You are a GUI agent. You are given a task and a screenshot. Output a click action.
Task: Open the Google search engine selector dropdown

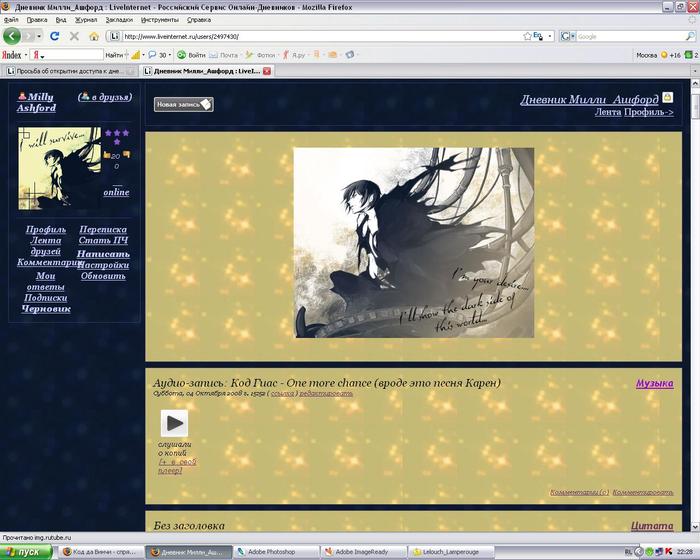(x=568, y=36)
